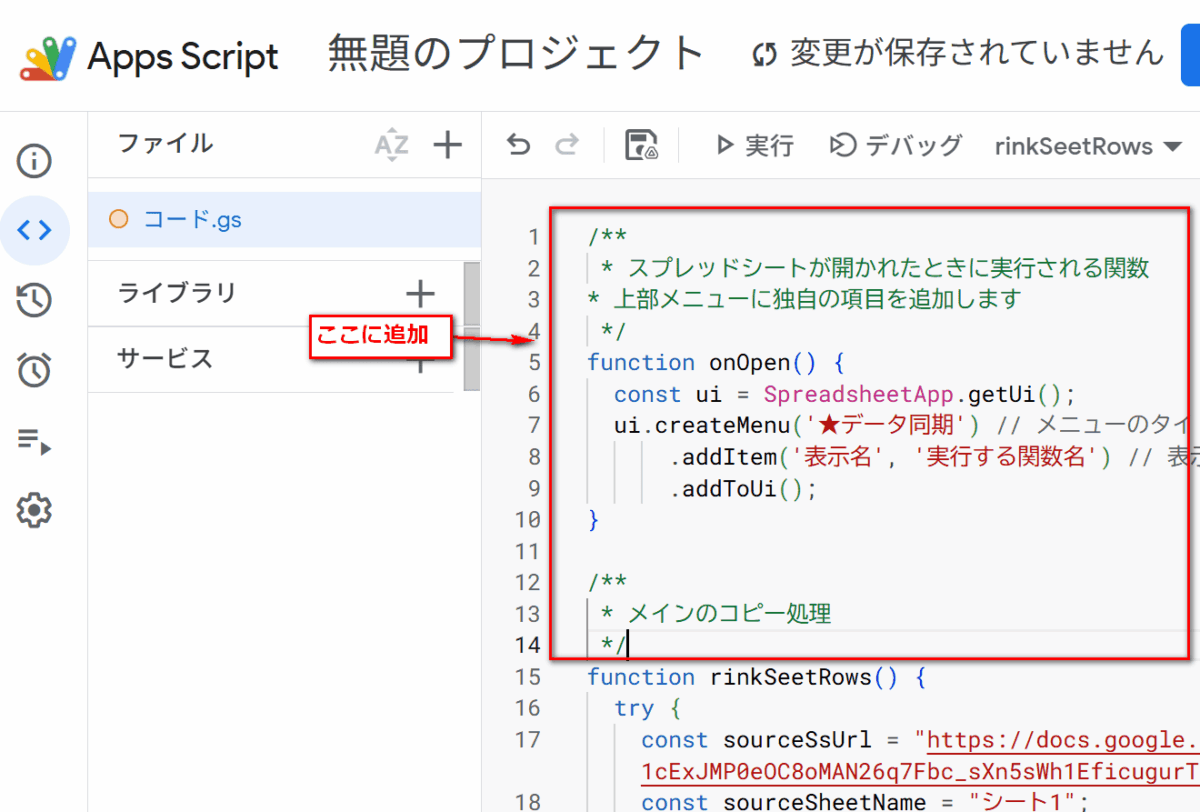Add a new file with plus icon

pyautogui.click(x=447, y=146)
